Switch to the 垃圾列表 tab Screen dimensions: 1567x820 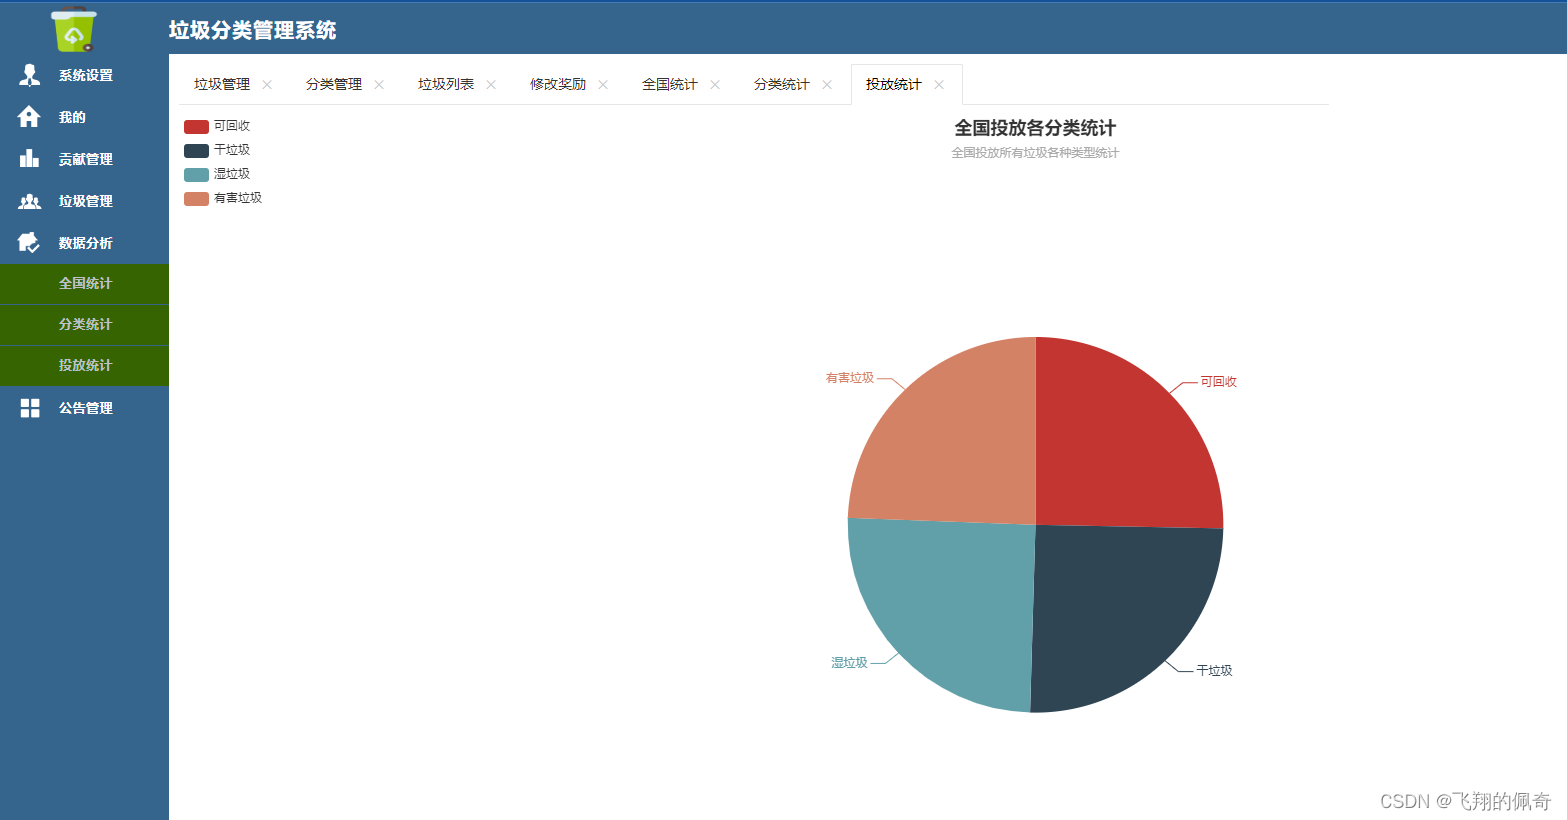tap(446, 84)
